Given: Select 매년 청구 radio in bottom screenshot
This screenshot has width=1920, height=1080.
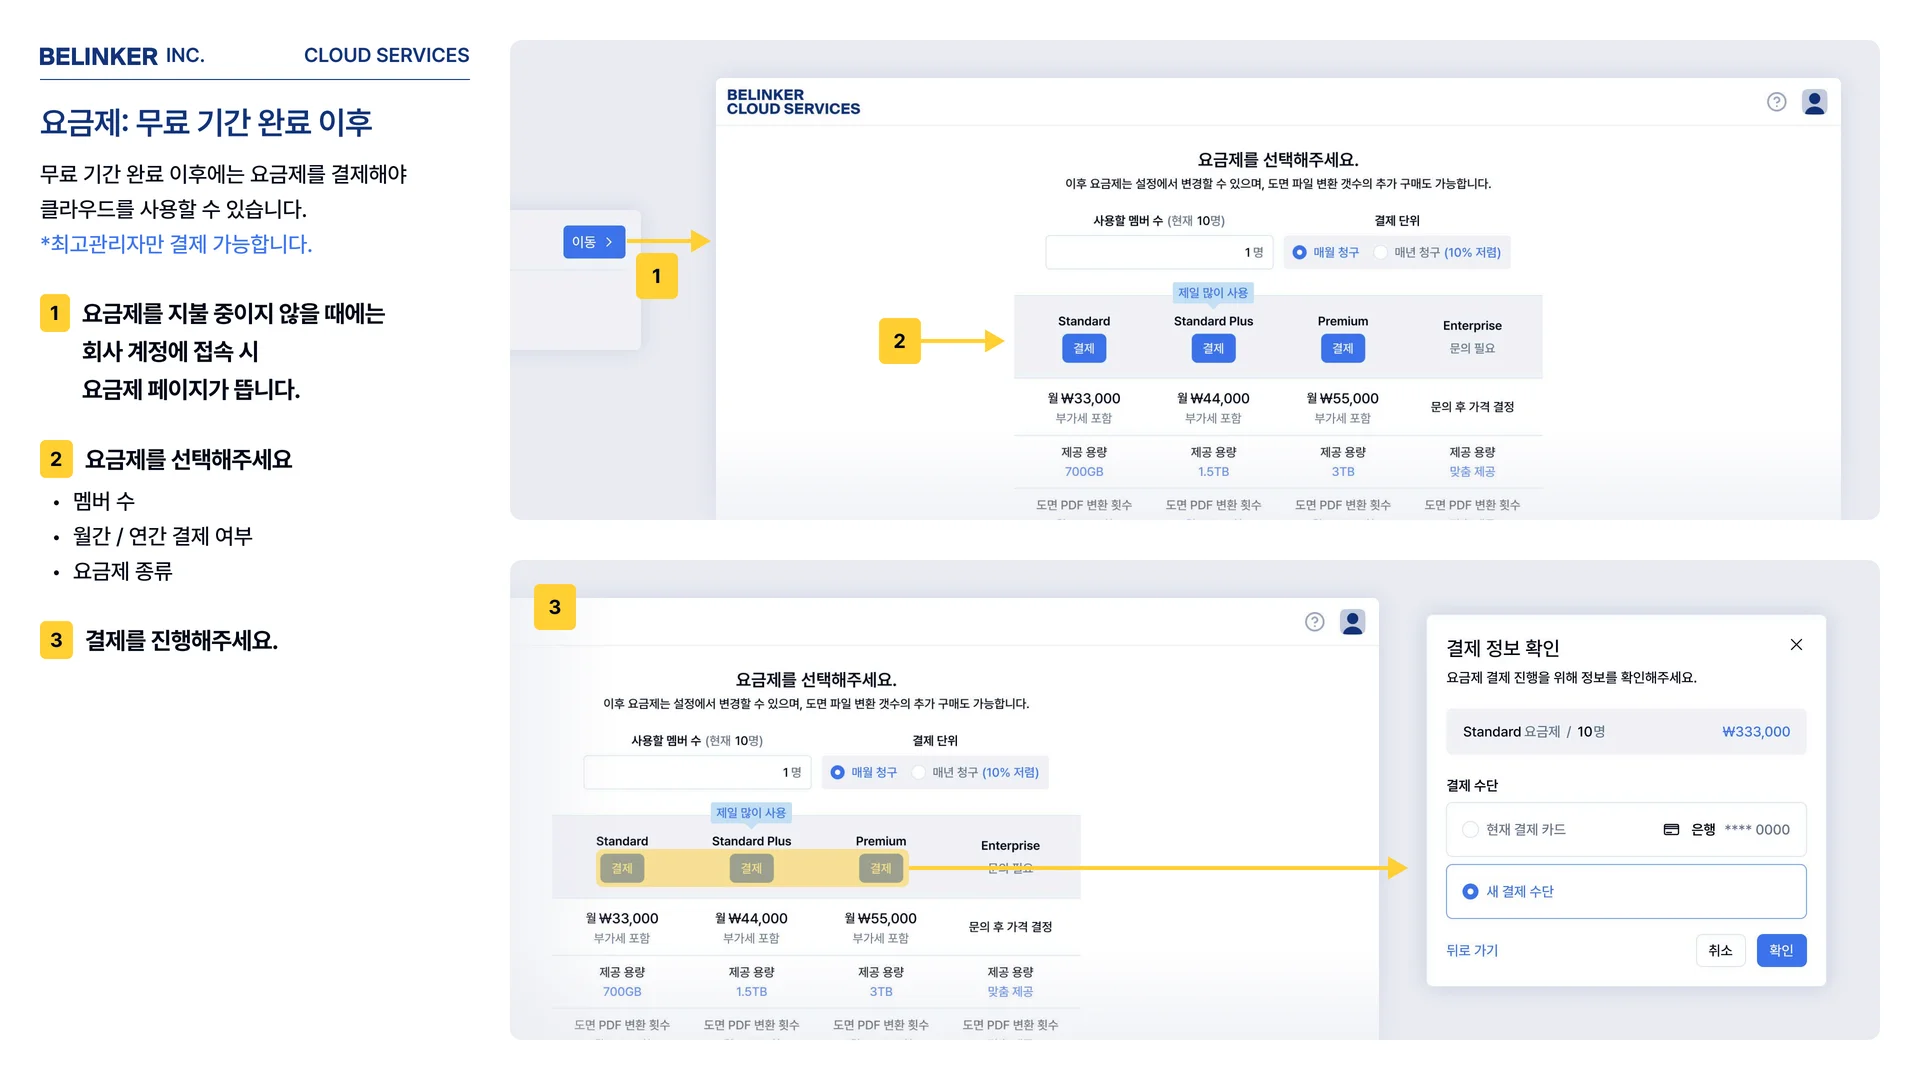Looking at the screenshot, I should [x=919, y=773].
